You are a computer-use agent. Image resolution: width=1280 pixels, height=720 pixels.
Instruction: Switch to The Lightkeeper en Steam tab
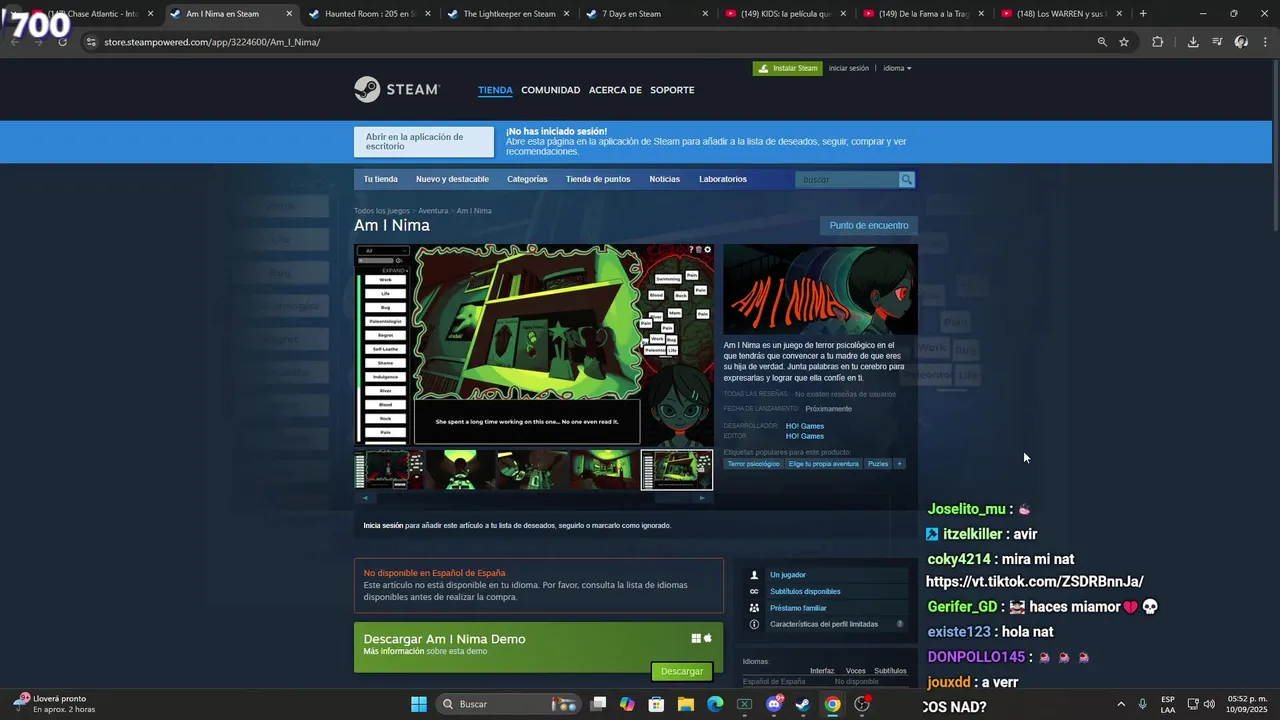tap(507, 14)
